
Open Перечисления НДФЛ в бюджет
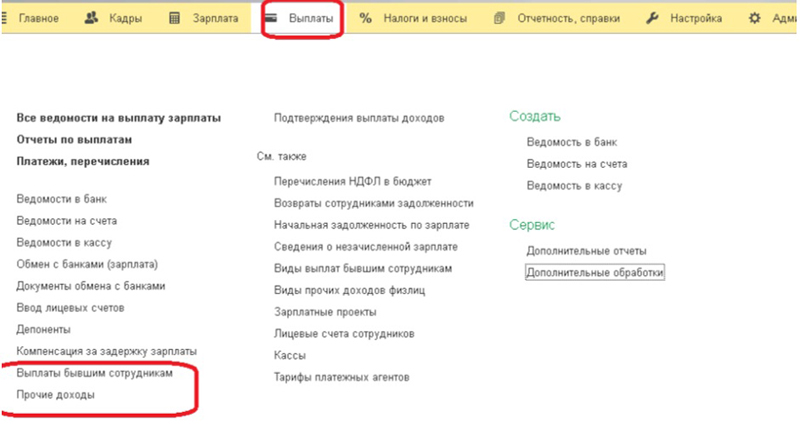click(x=353, y=182)
